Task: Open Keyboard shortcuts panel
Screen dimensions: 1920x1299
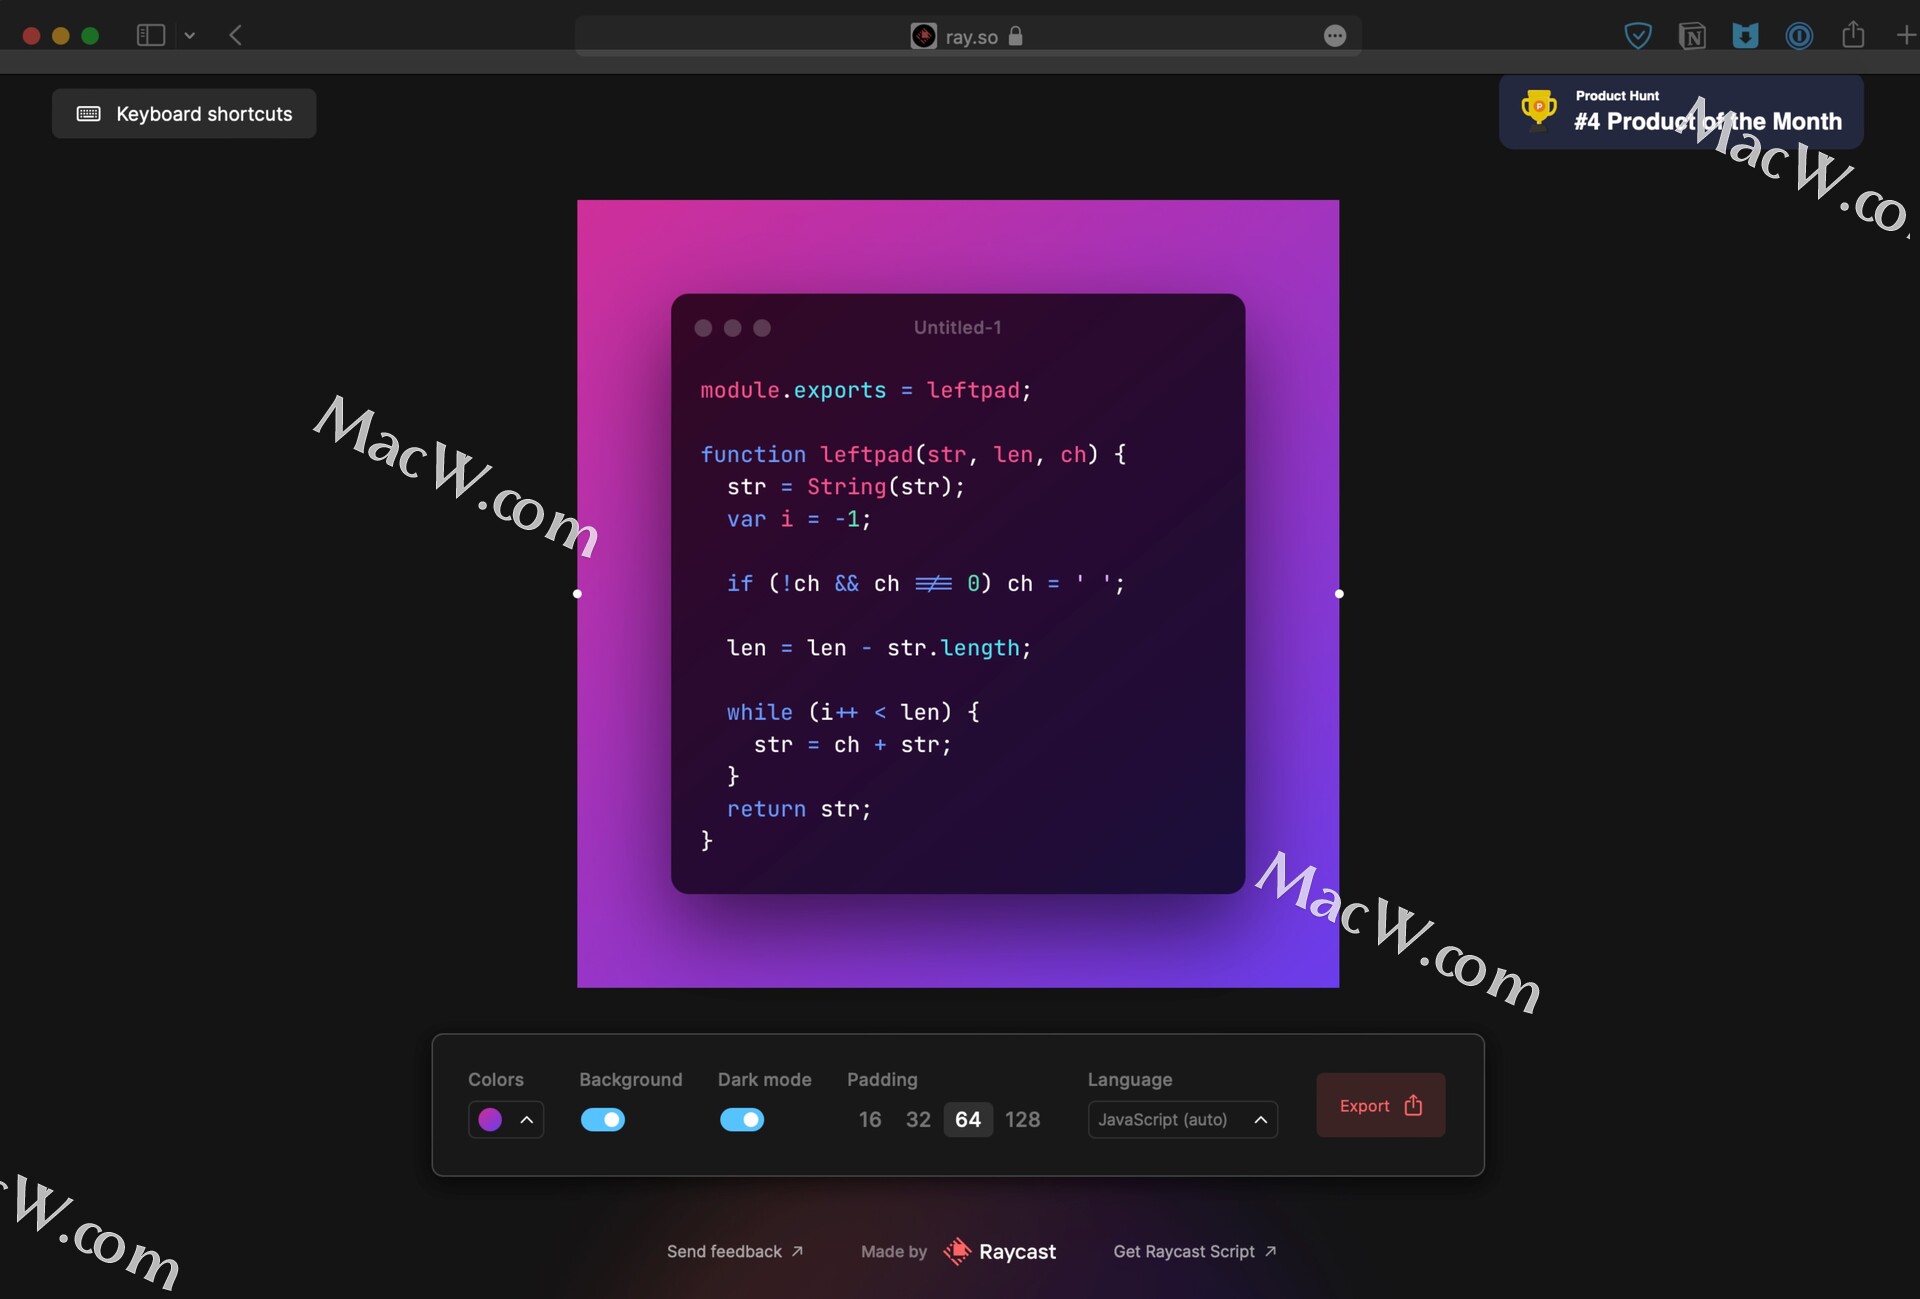Action: [x=184, y=114]
